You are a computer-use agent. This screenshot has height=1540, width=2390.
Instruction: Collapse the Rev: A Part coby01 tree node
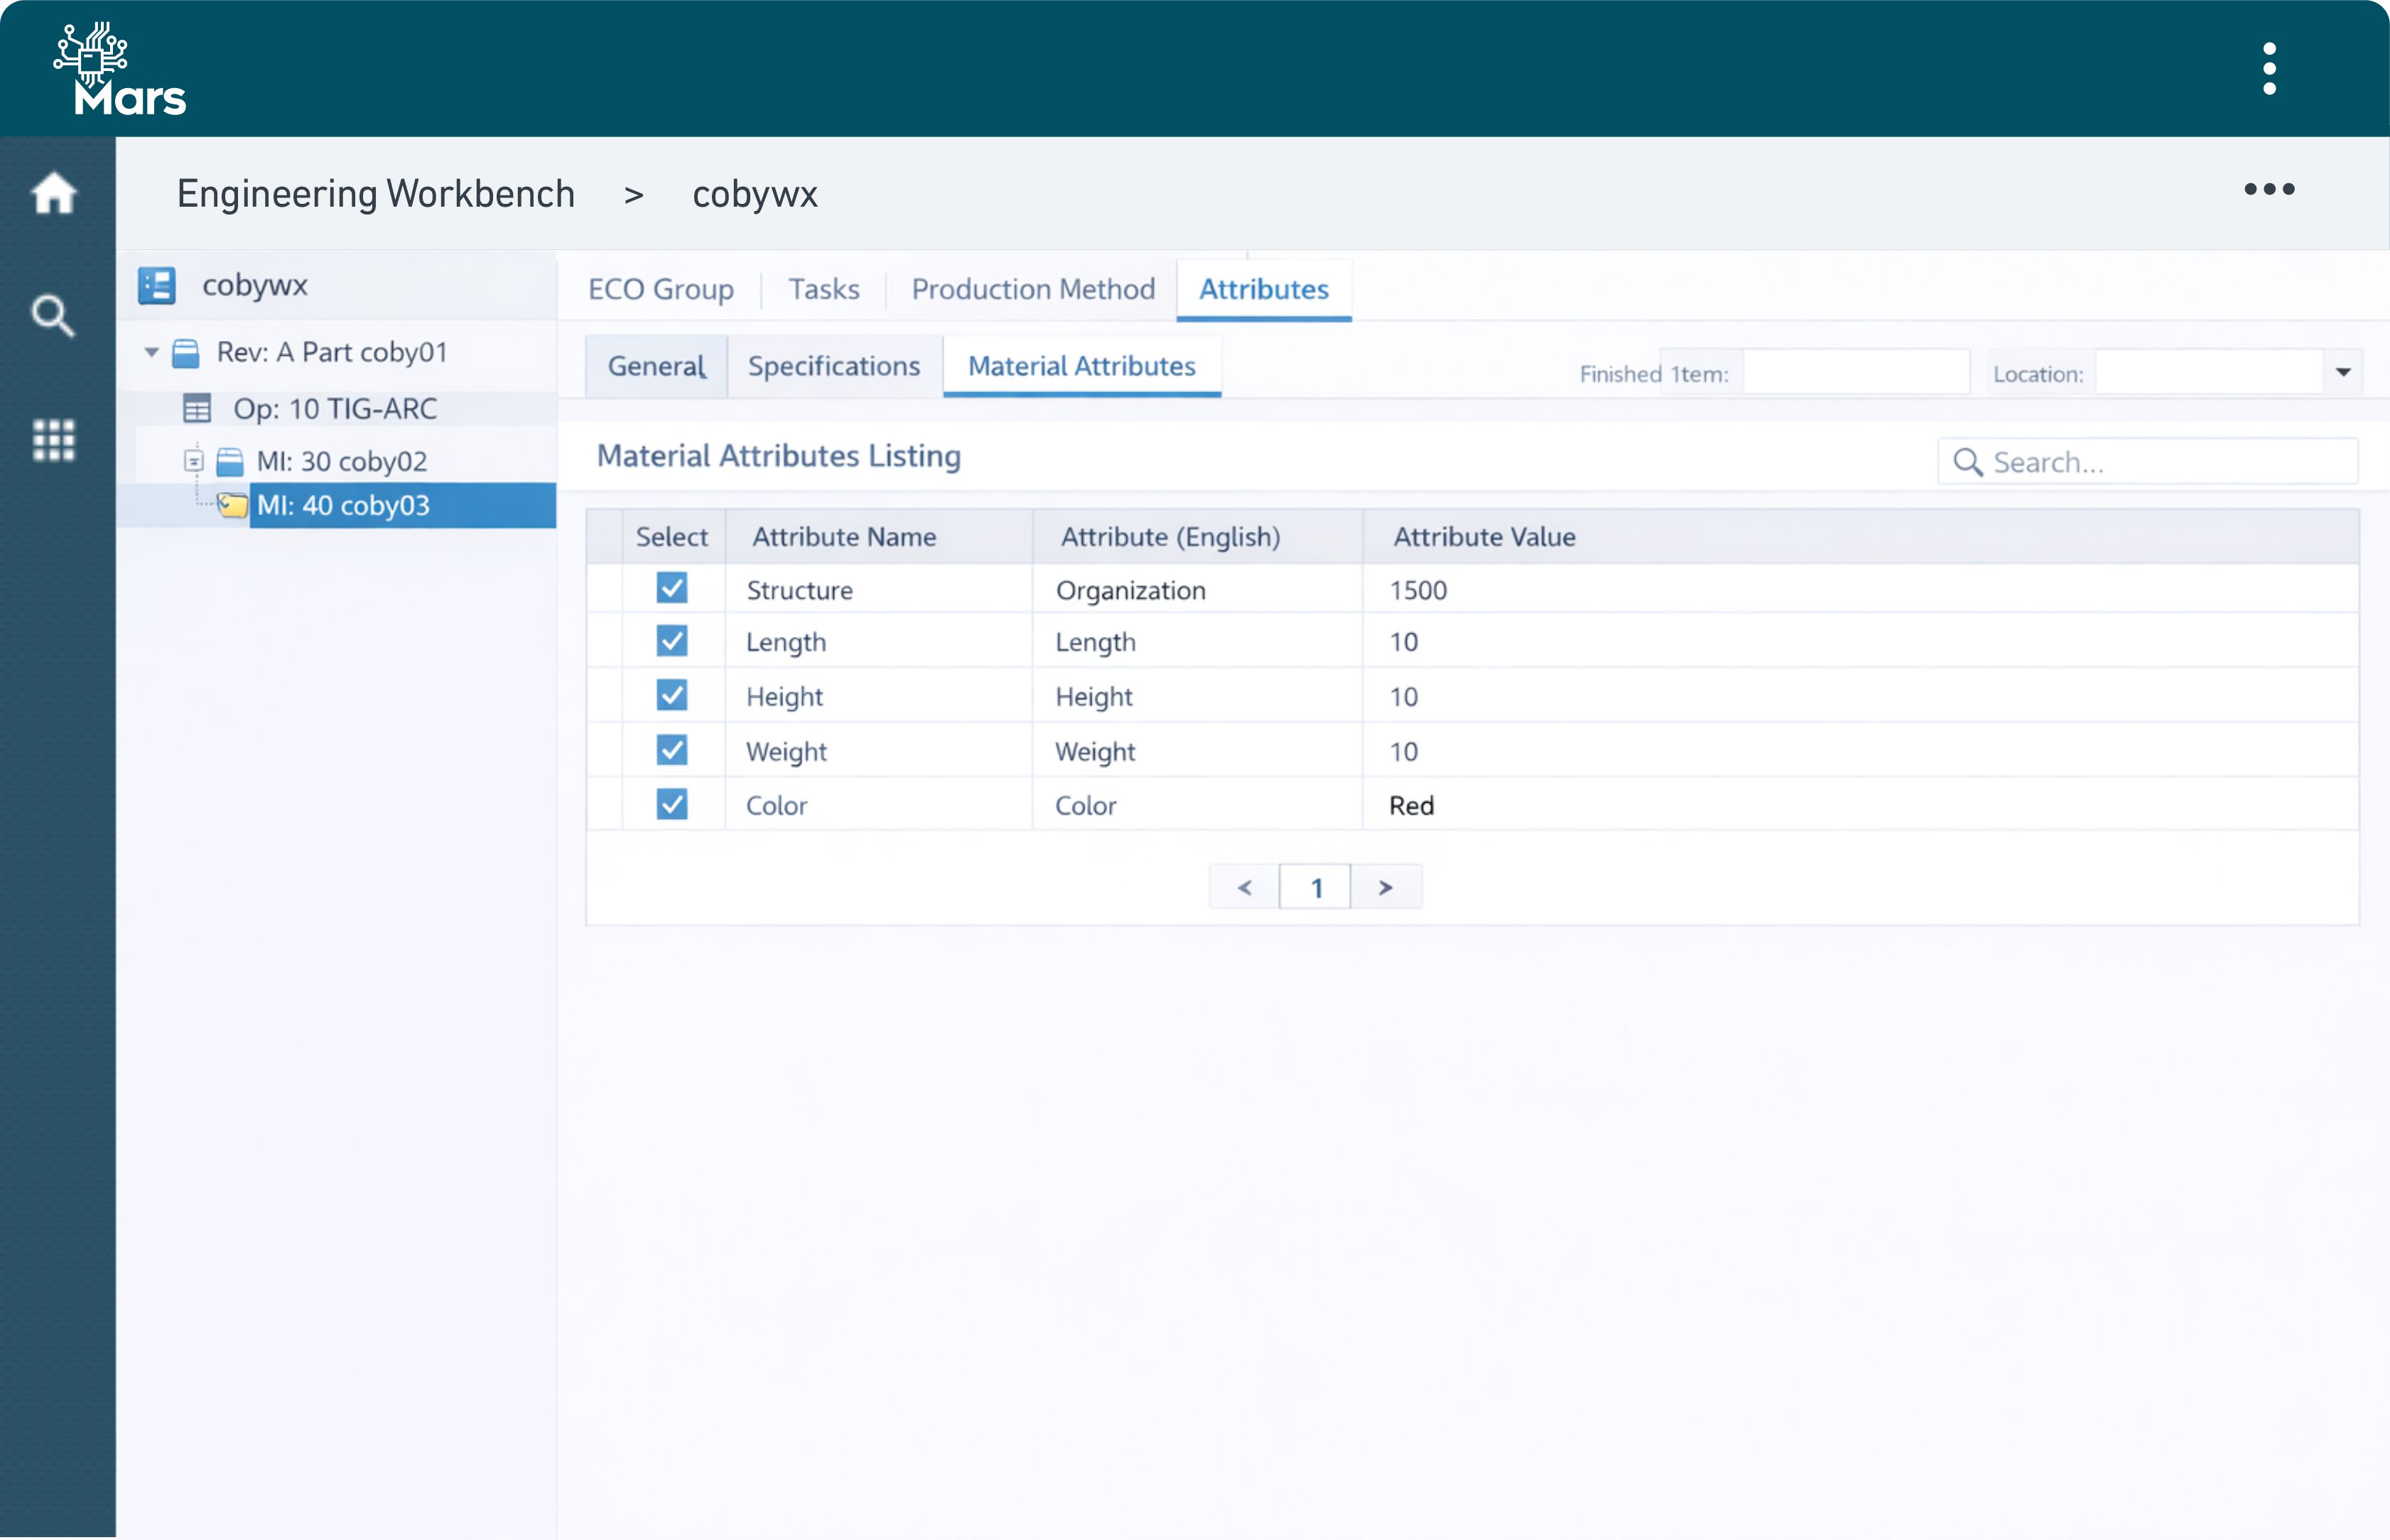[151, 353]
